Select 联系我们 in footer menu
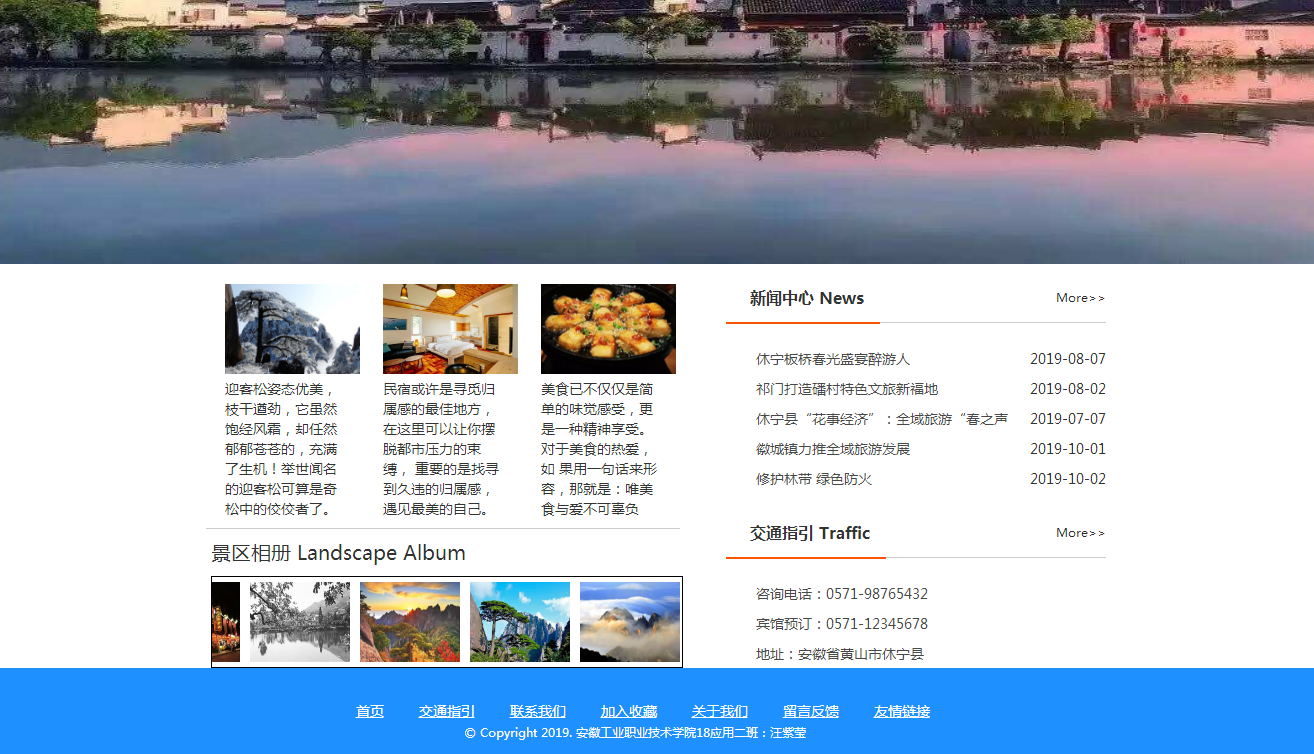The image size is (1314, 754). (538, 712)
